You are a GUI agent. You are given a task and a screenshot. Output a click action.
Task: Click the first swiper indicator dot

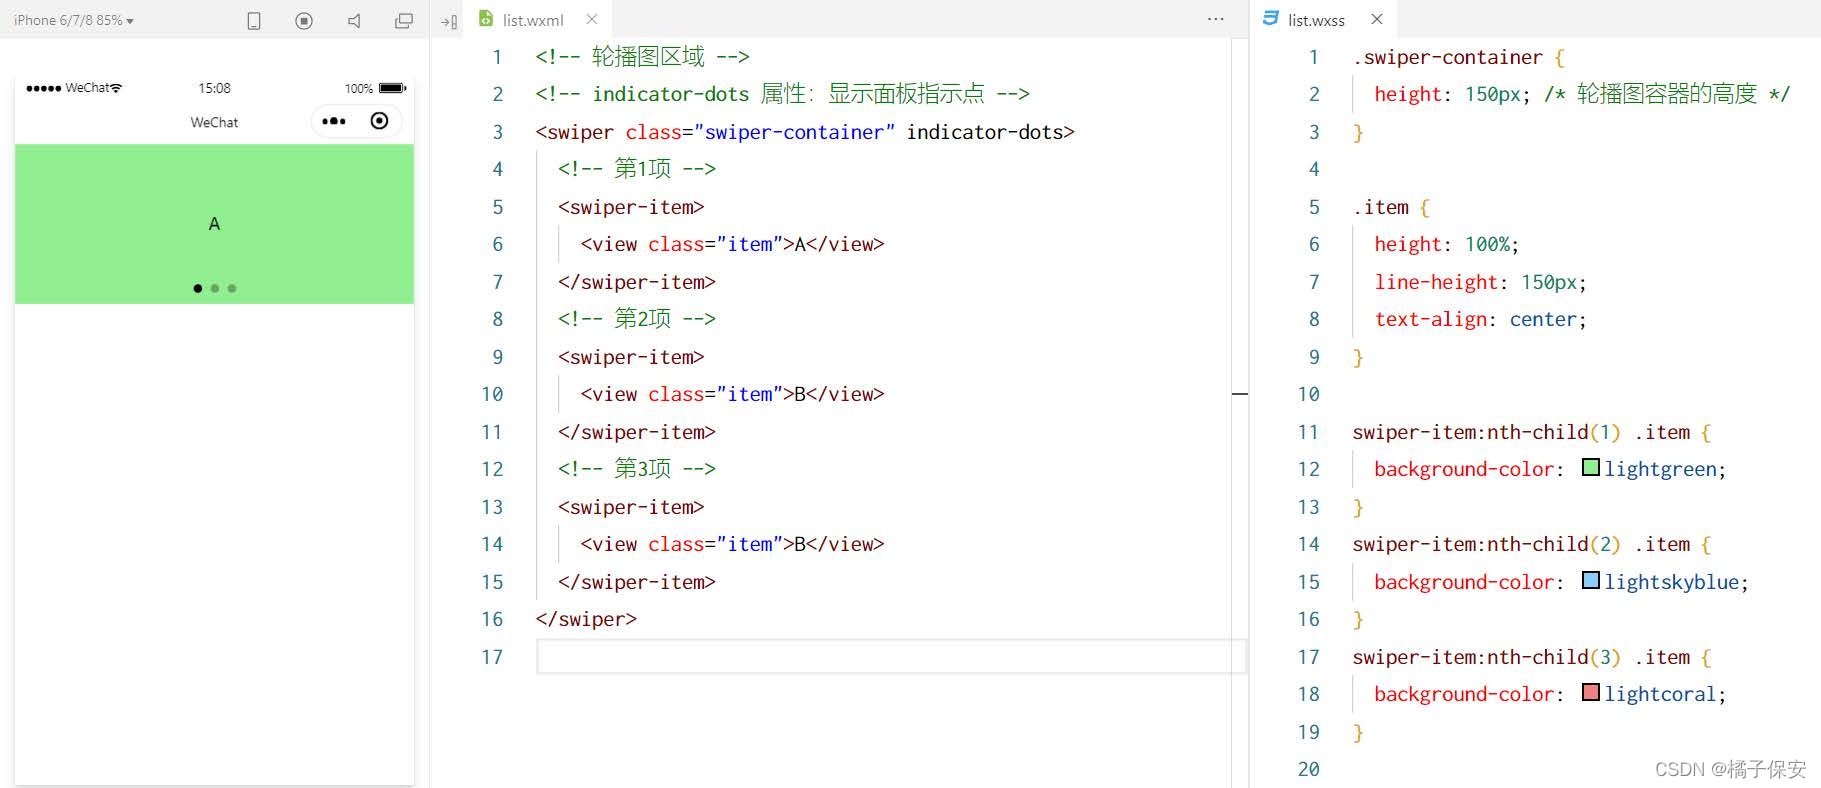(198, 288)
